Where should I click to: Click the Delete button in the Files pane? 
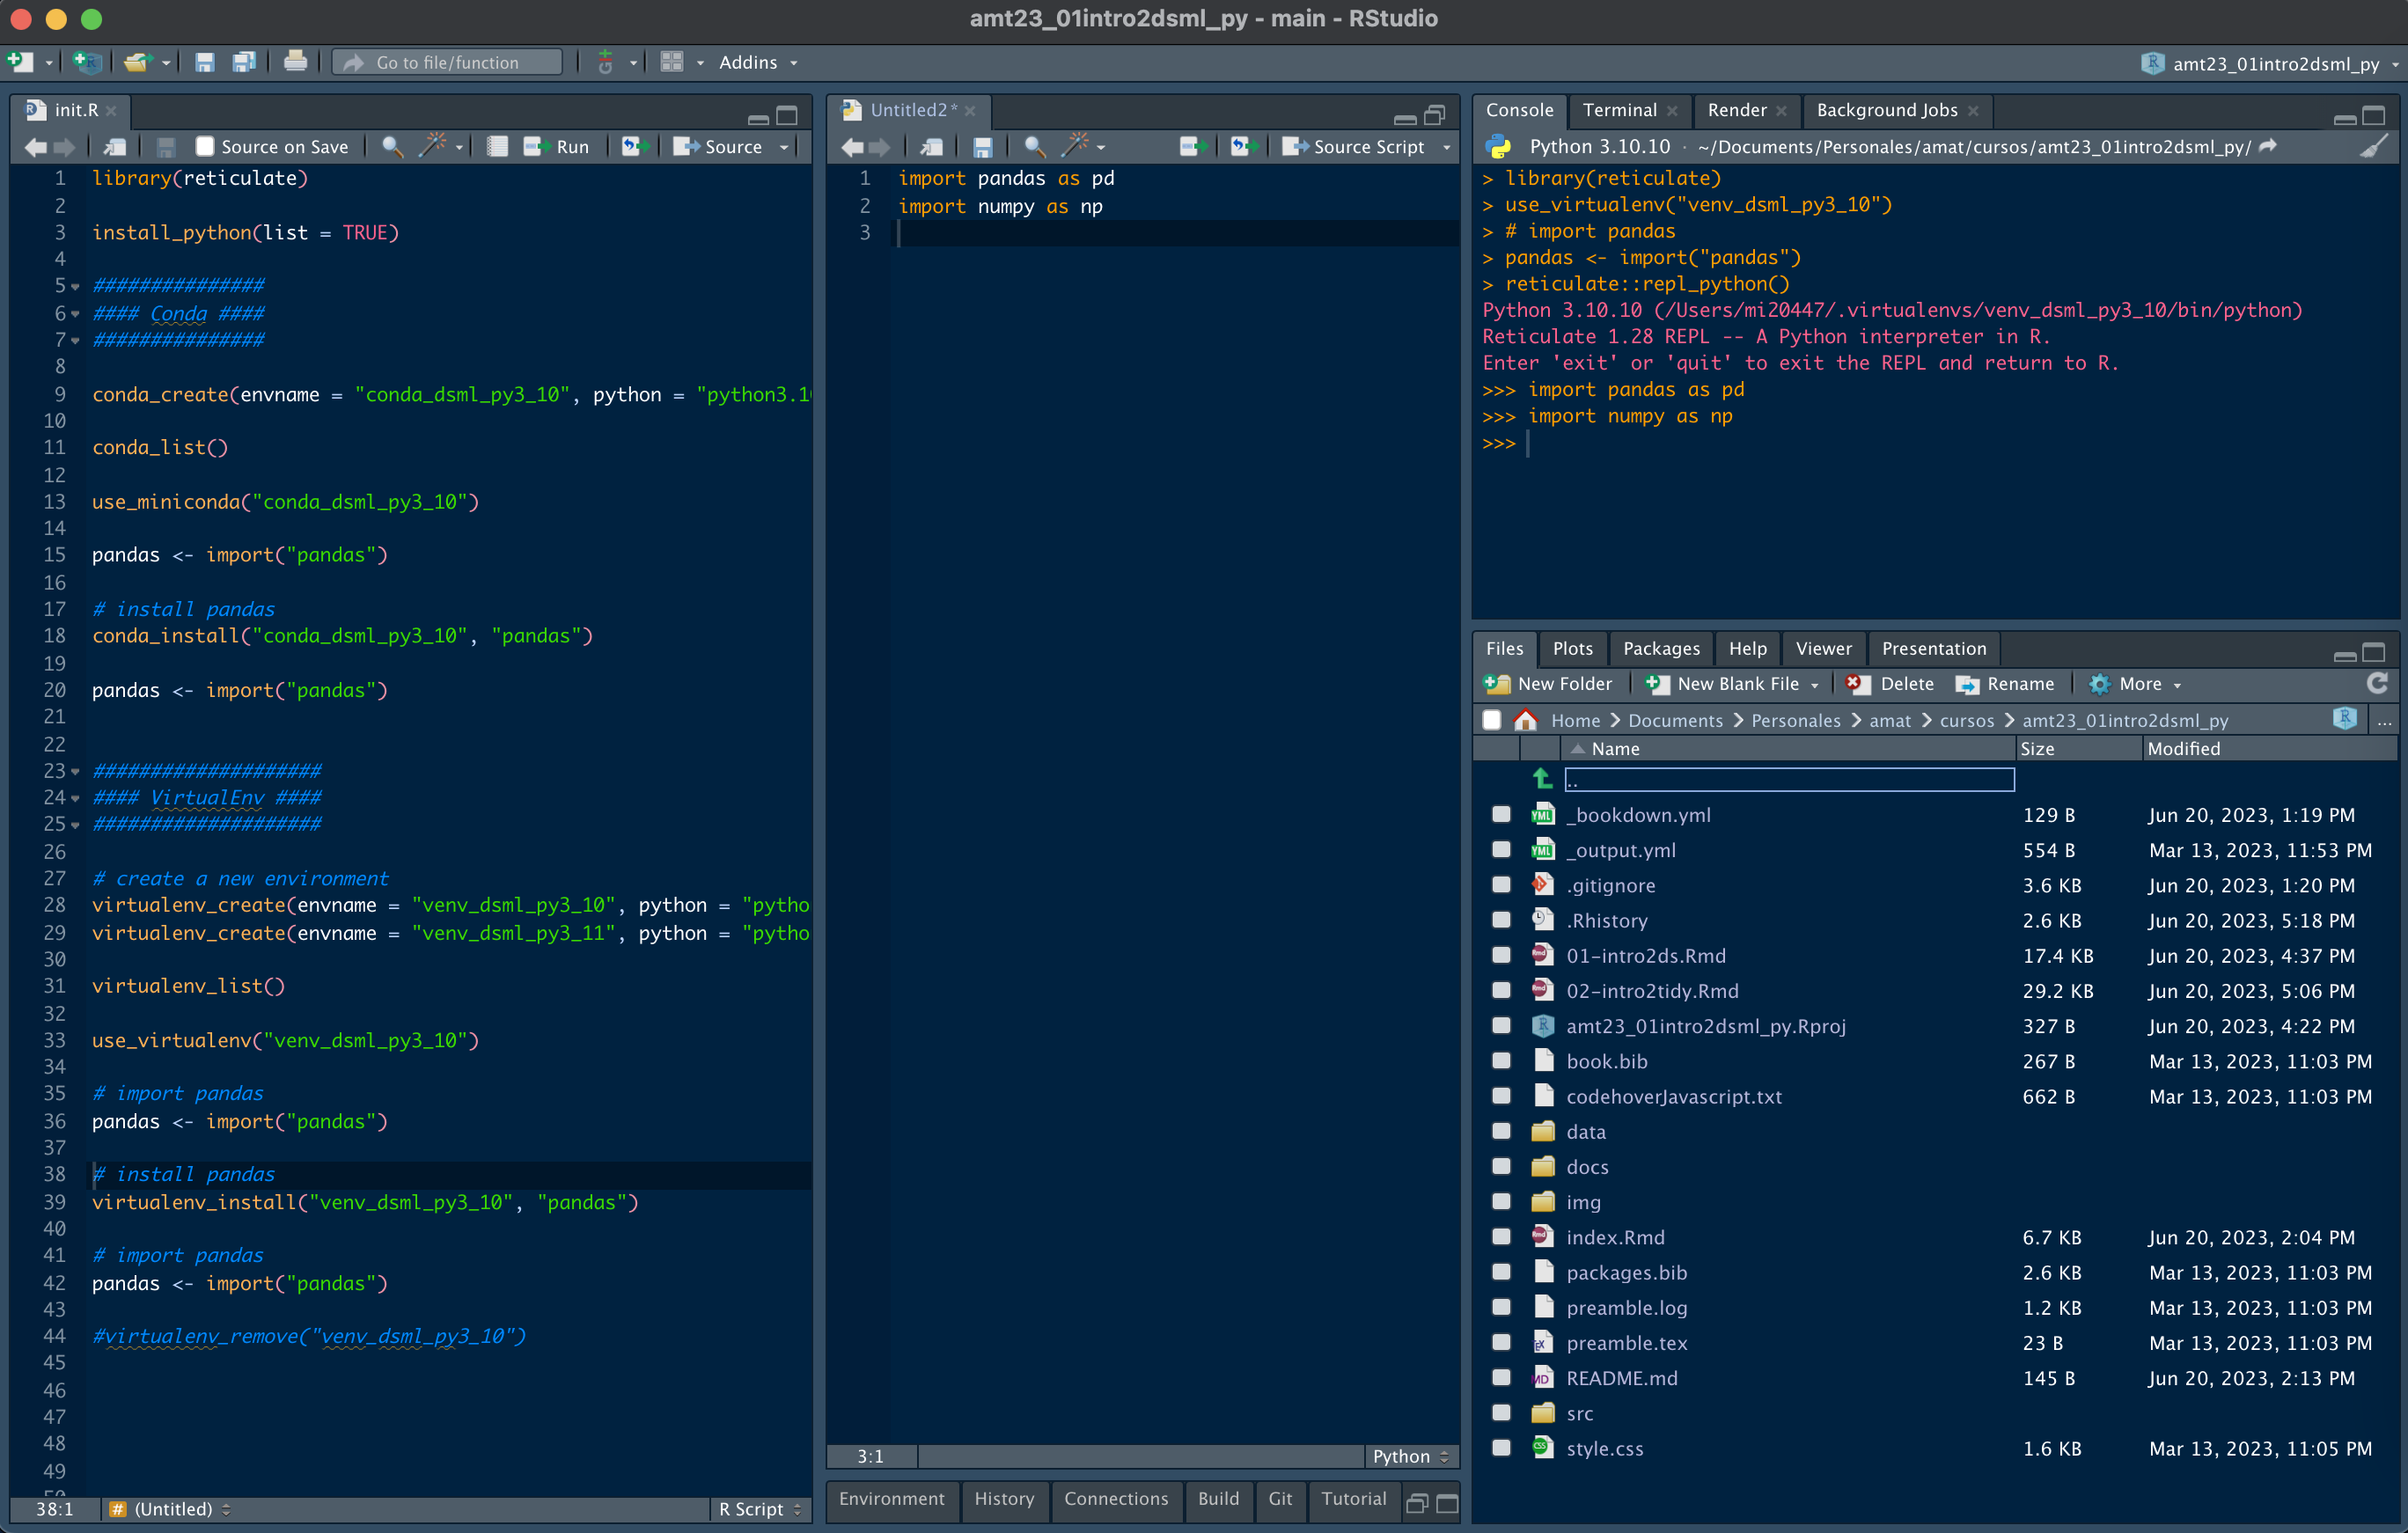pyautogui.click(x=1890, y=684)
